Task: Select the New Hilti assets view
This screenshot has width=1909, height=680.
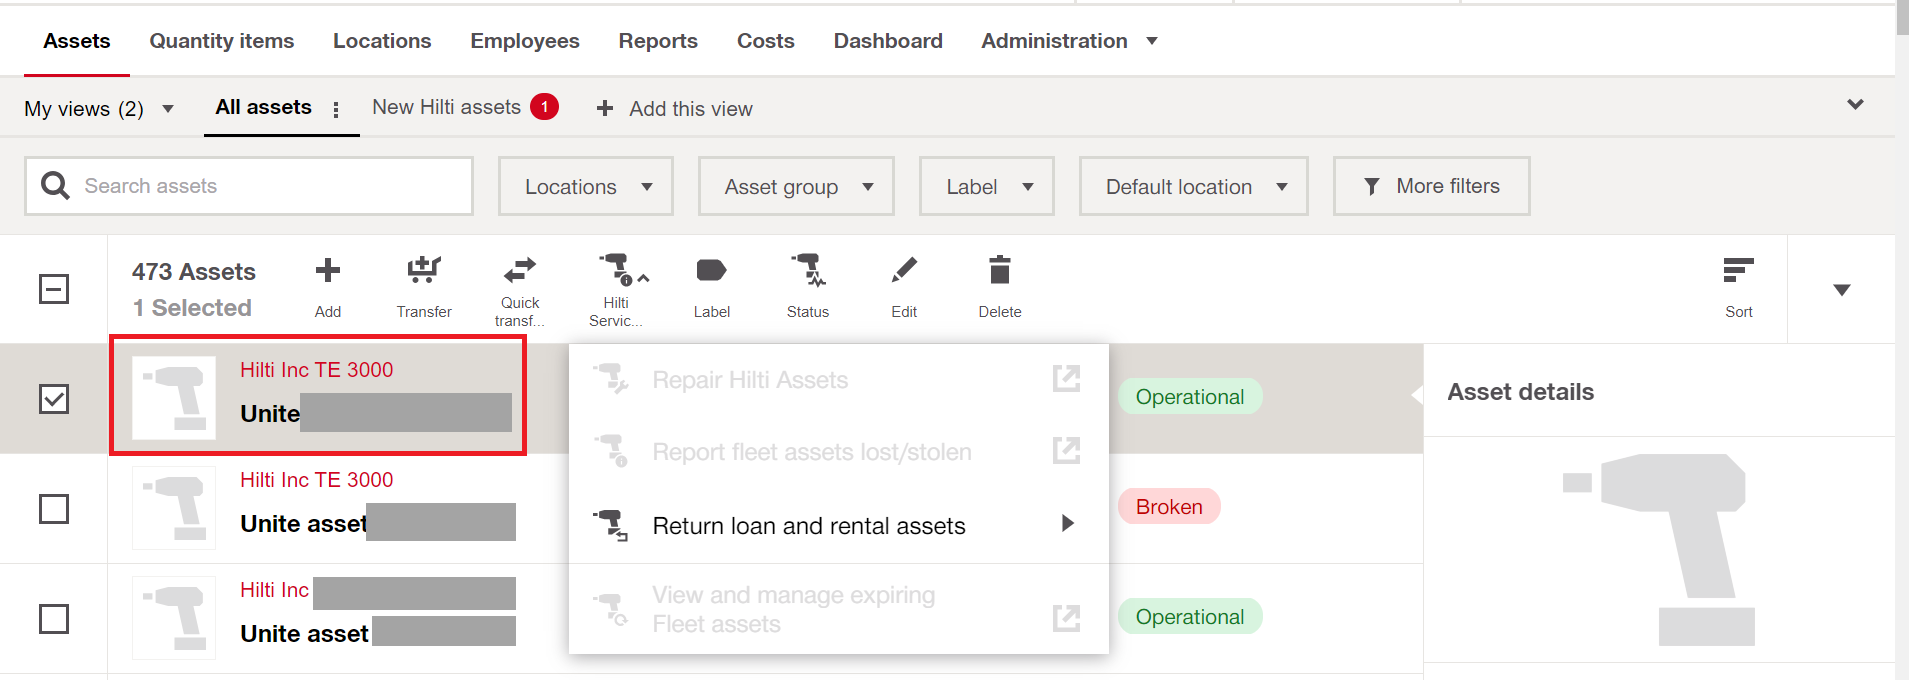Action: 447,107
